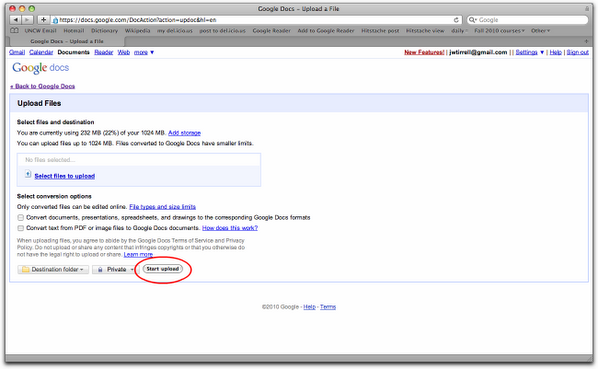Click the Documents label in Google bar
The image size is (598, 369).
click(x=74, y=52)
